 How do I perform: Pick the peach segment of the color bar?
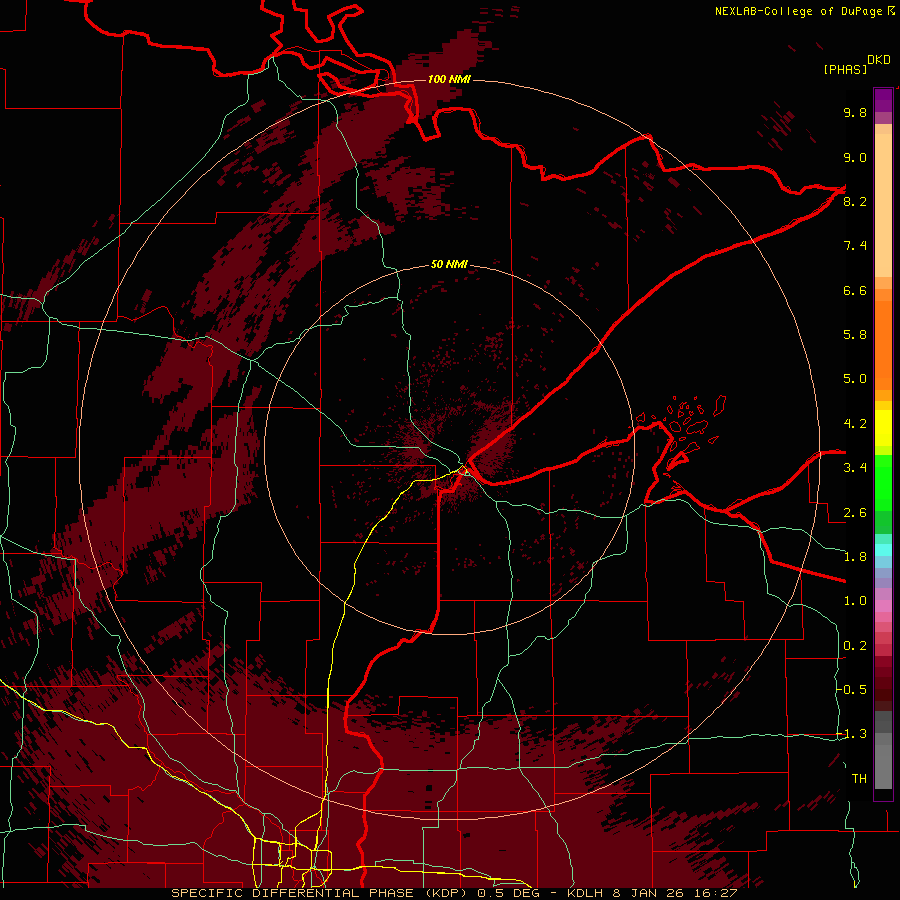(x=883, y=205)
